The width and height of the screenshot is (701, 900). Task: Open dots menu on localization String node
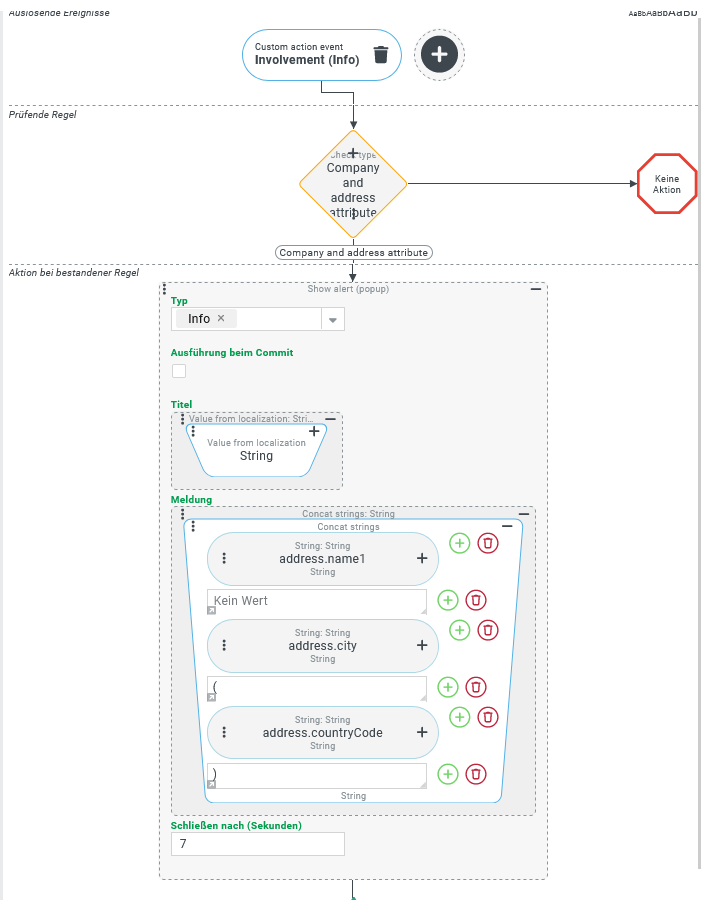[193, 430]
